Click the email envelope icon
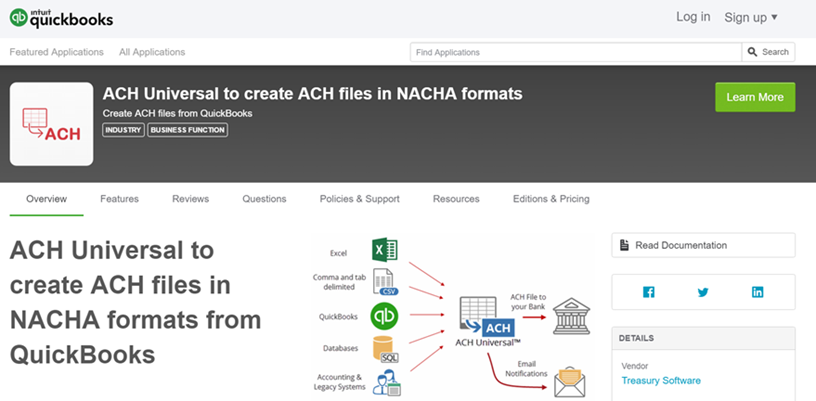This screenshot has width=816, height=401. (569, 382)
